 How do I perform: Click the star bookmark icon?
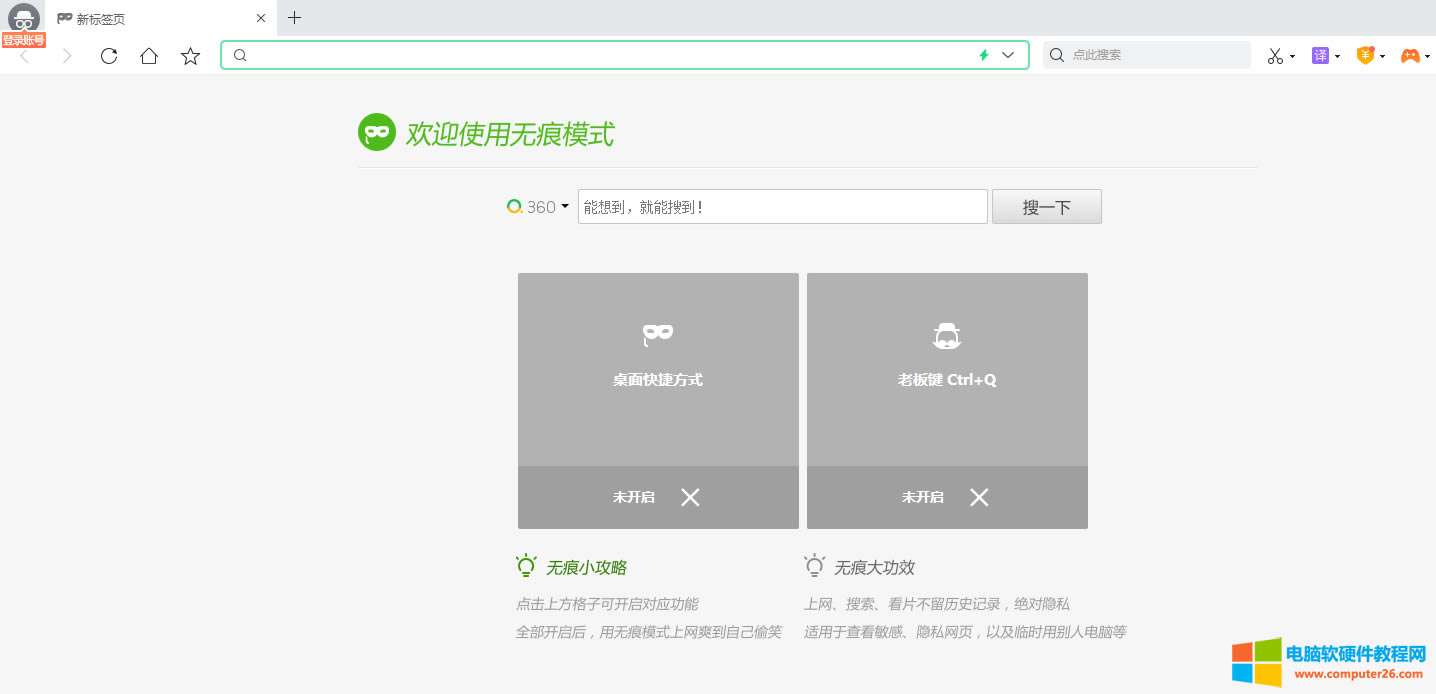tap(190, 56)
